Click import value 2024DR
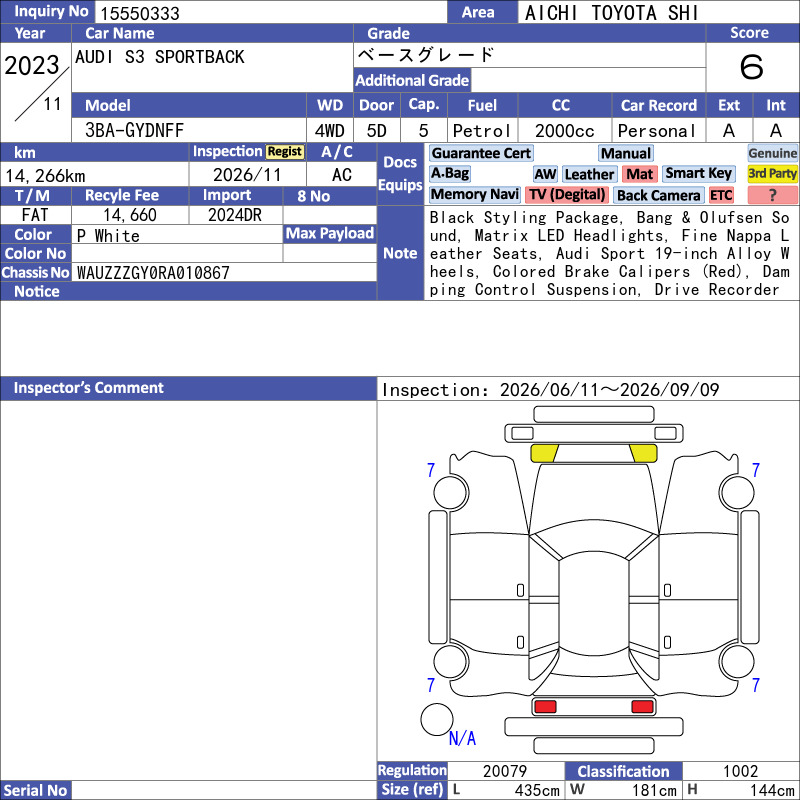Viewport: 800px width, 800px height. (x=235, y=215)
